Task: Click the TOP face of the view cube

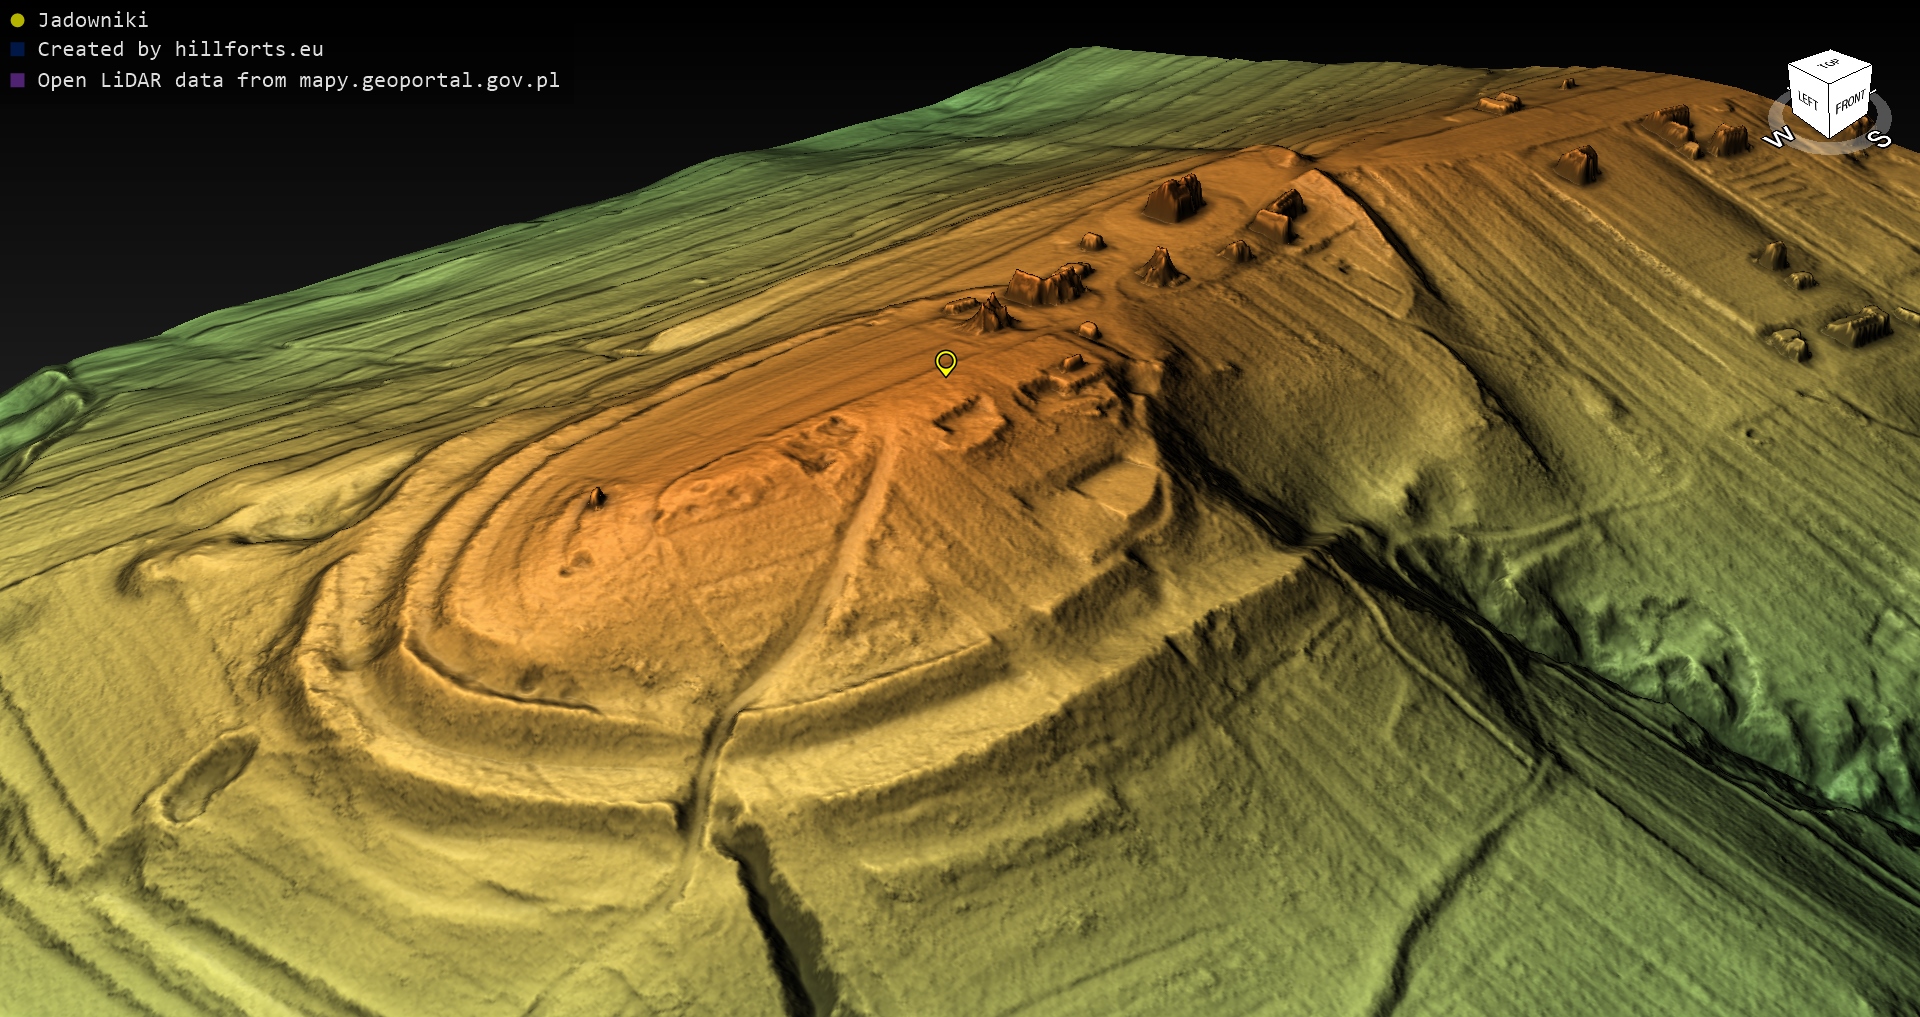Action: (1830, 65)
